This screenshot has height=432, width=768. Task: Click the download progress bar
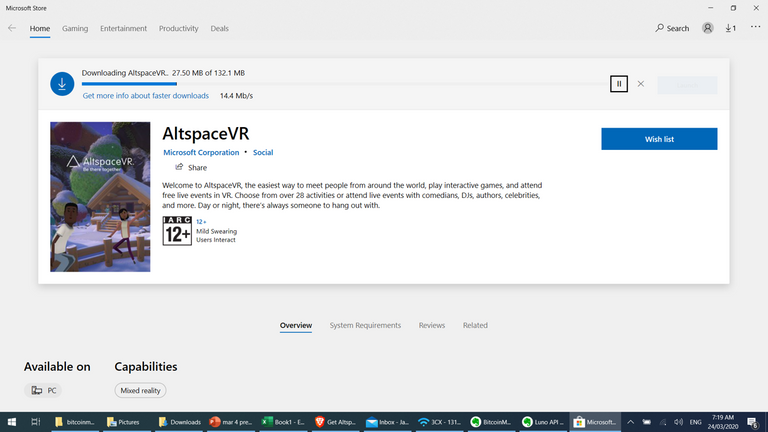[343, 84]
